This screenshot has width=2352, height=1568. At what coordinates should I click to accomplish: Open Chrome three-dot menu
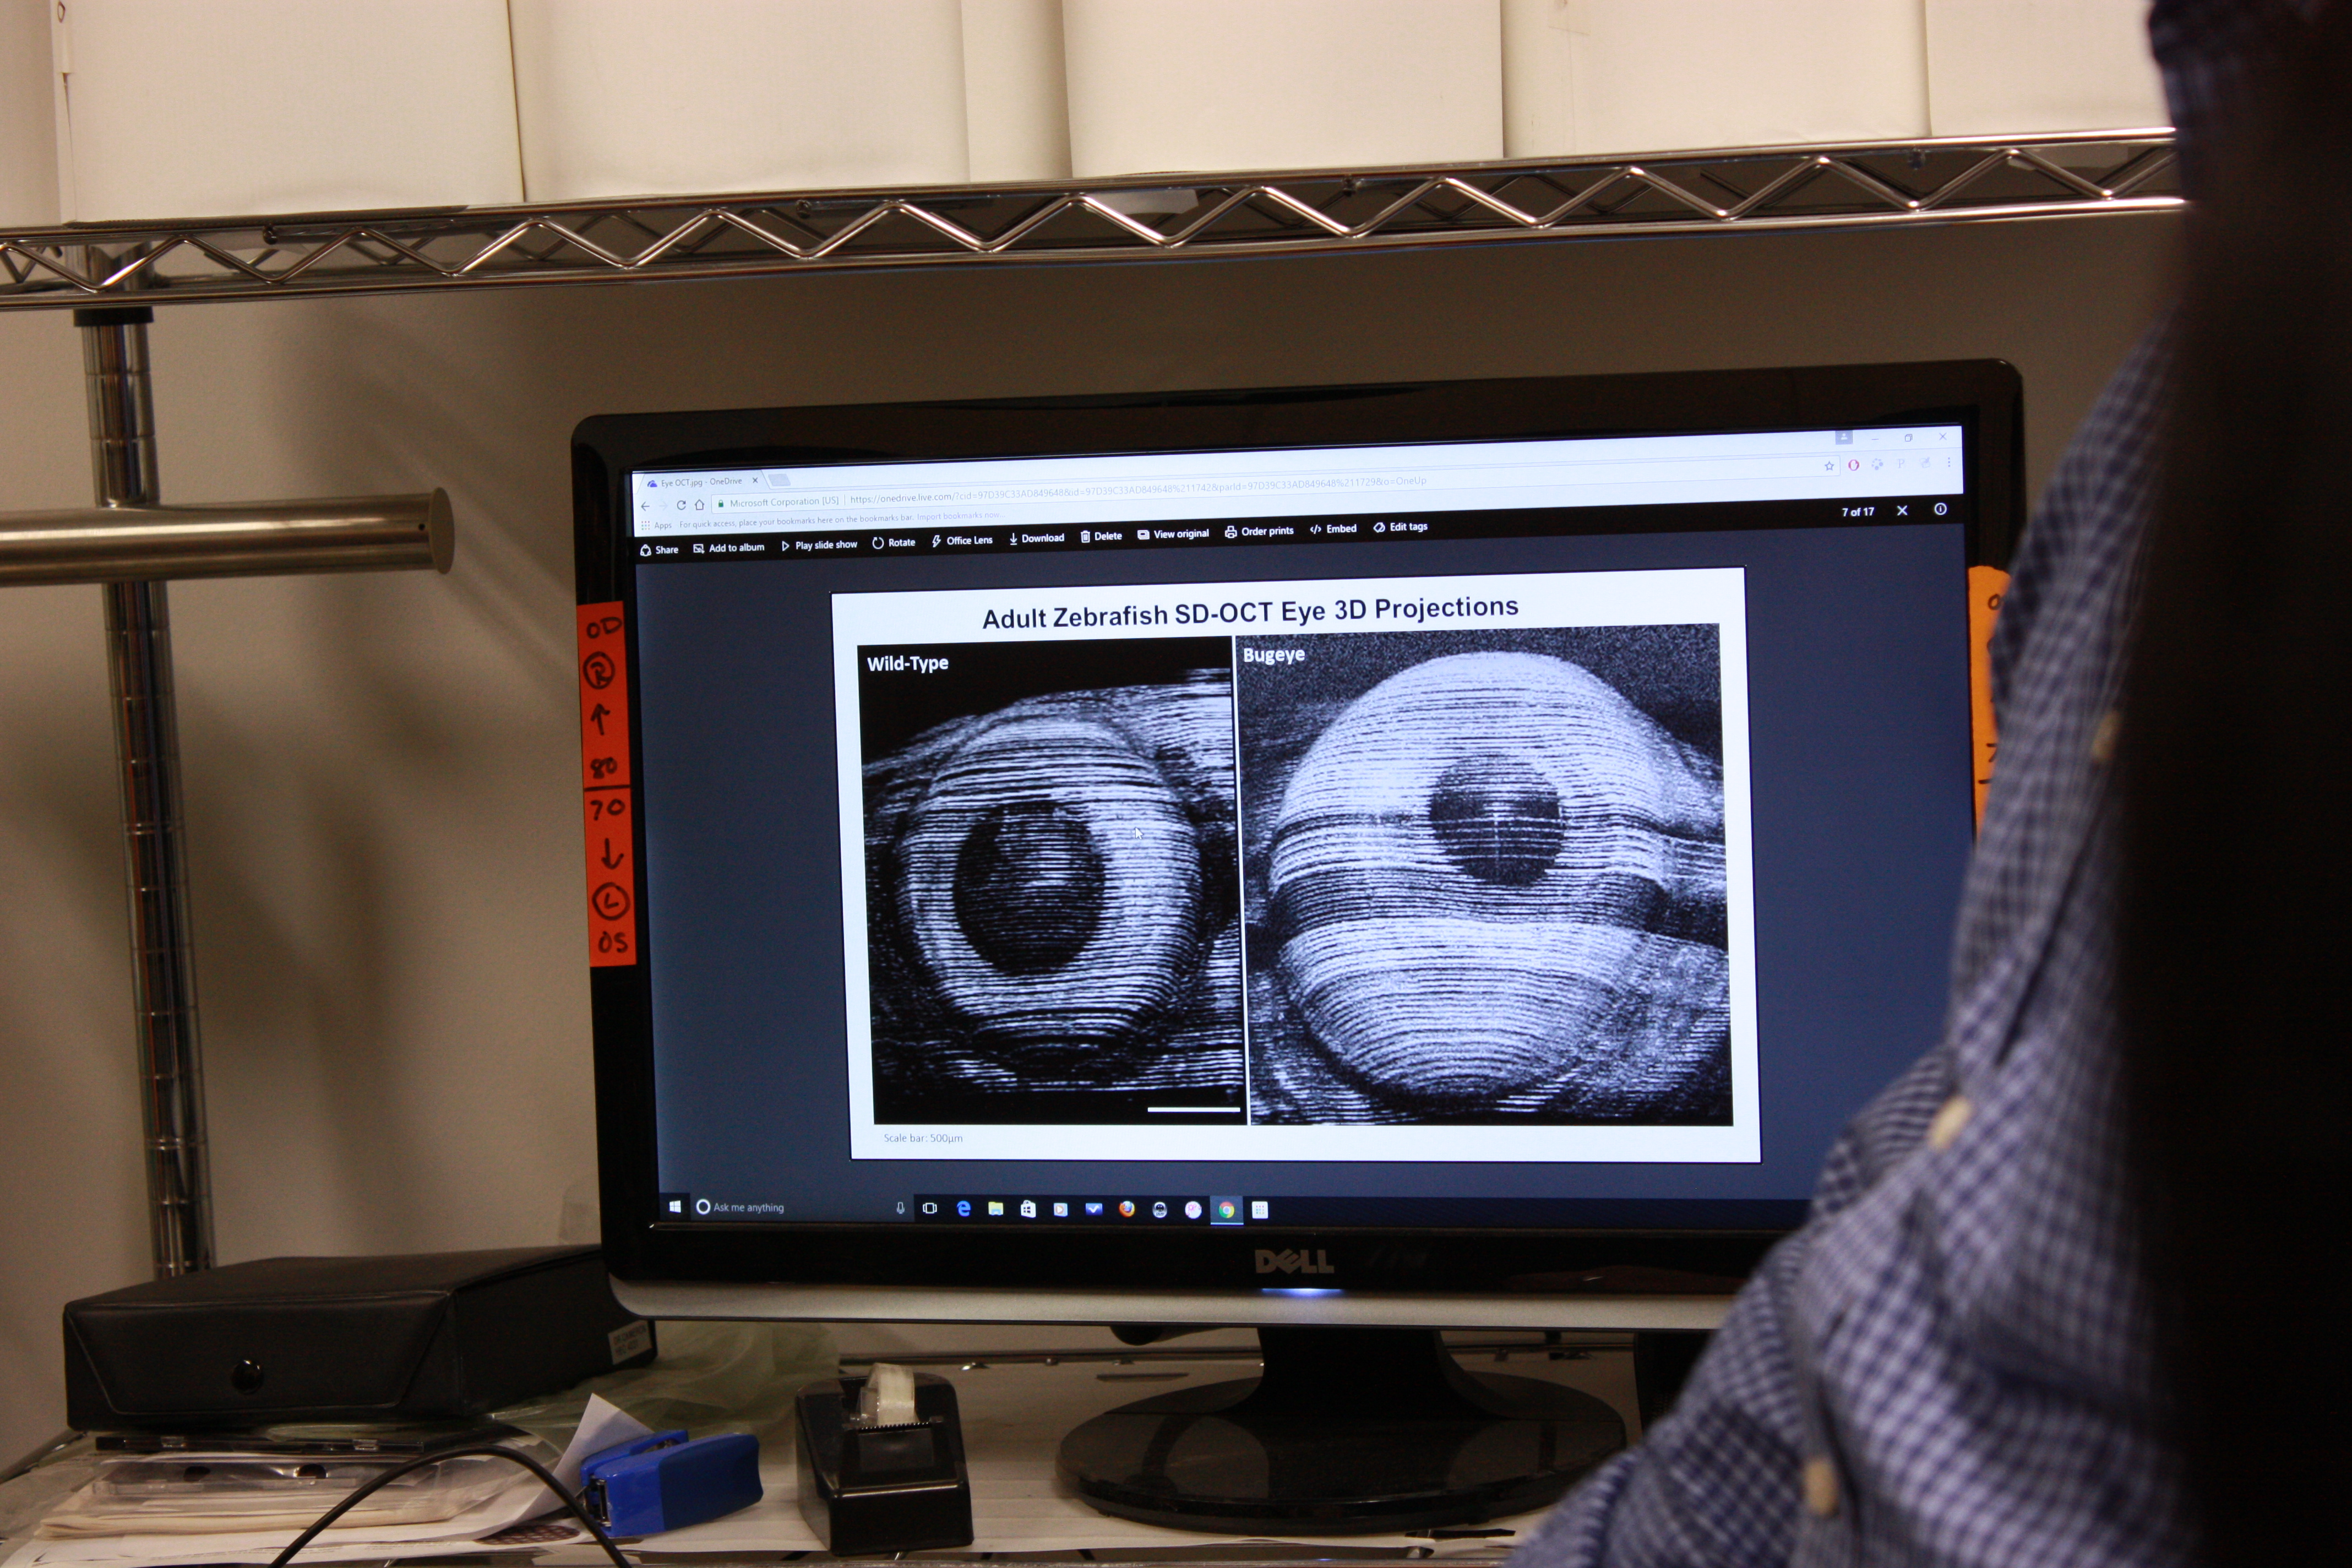tap(1949, 462)
